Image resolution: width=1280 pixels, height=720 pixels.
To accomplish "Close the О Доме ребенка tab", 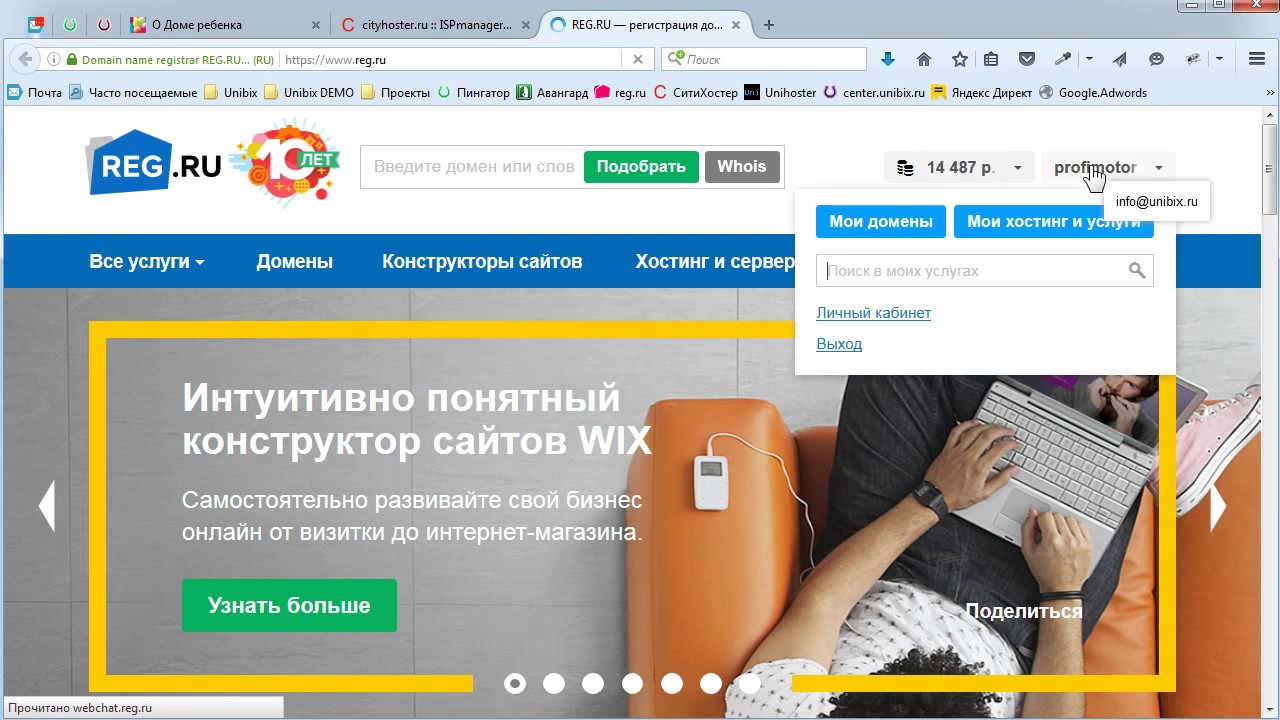I will pyautogui.click(x=315, y=25).
